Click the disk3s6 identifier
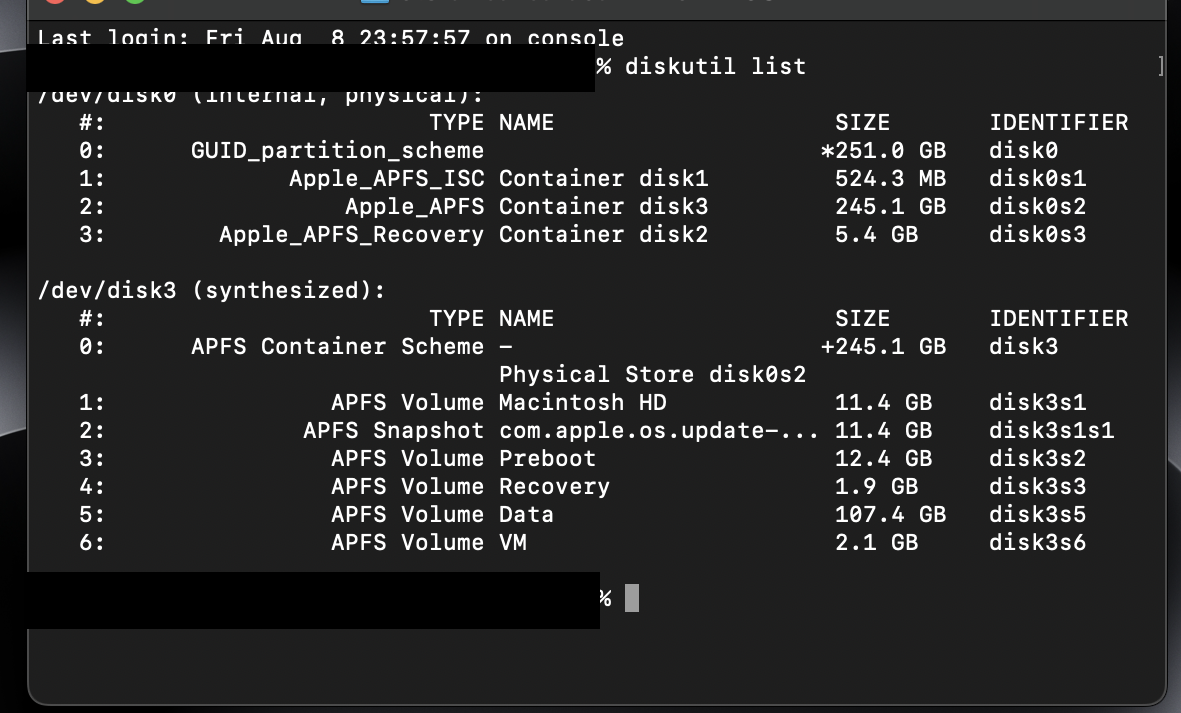Image resolution: width=1181 pixels, height=713 pixels. (x=1037, y=543)
